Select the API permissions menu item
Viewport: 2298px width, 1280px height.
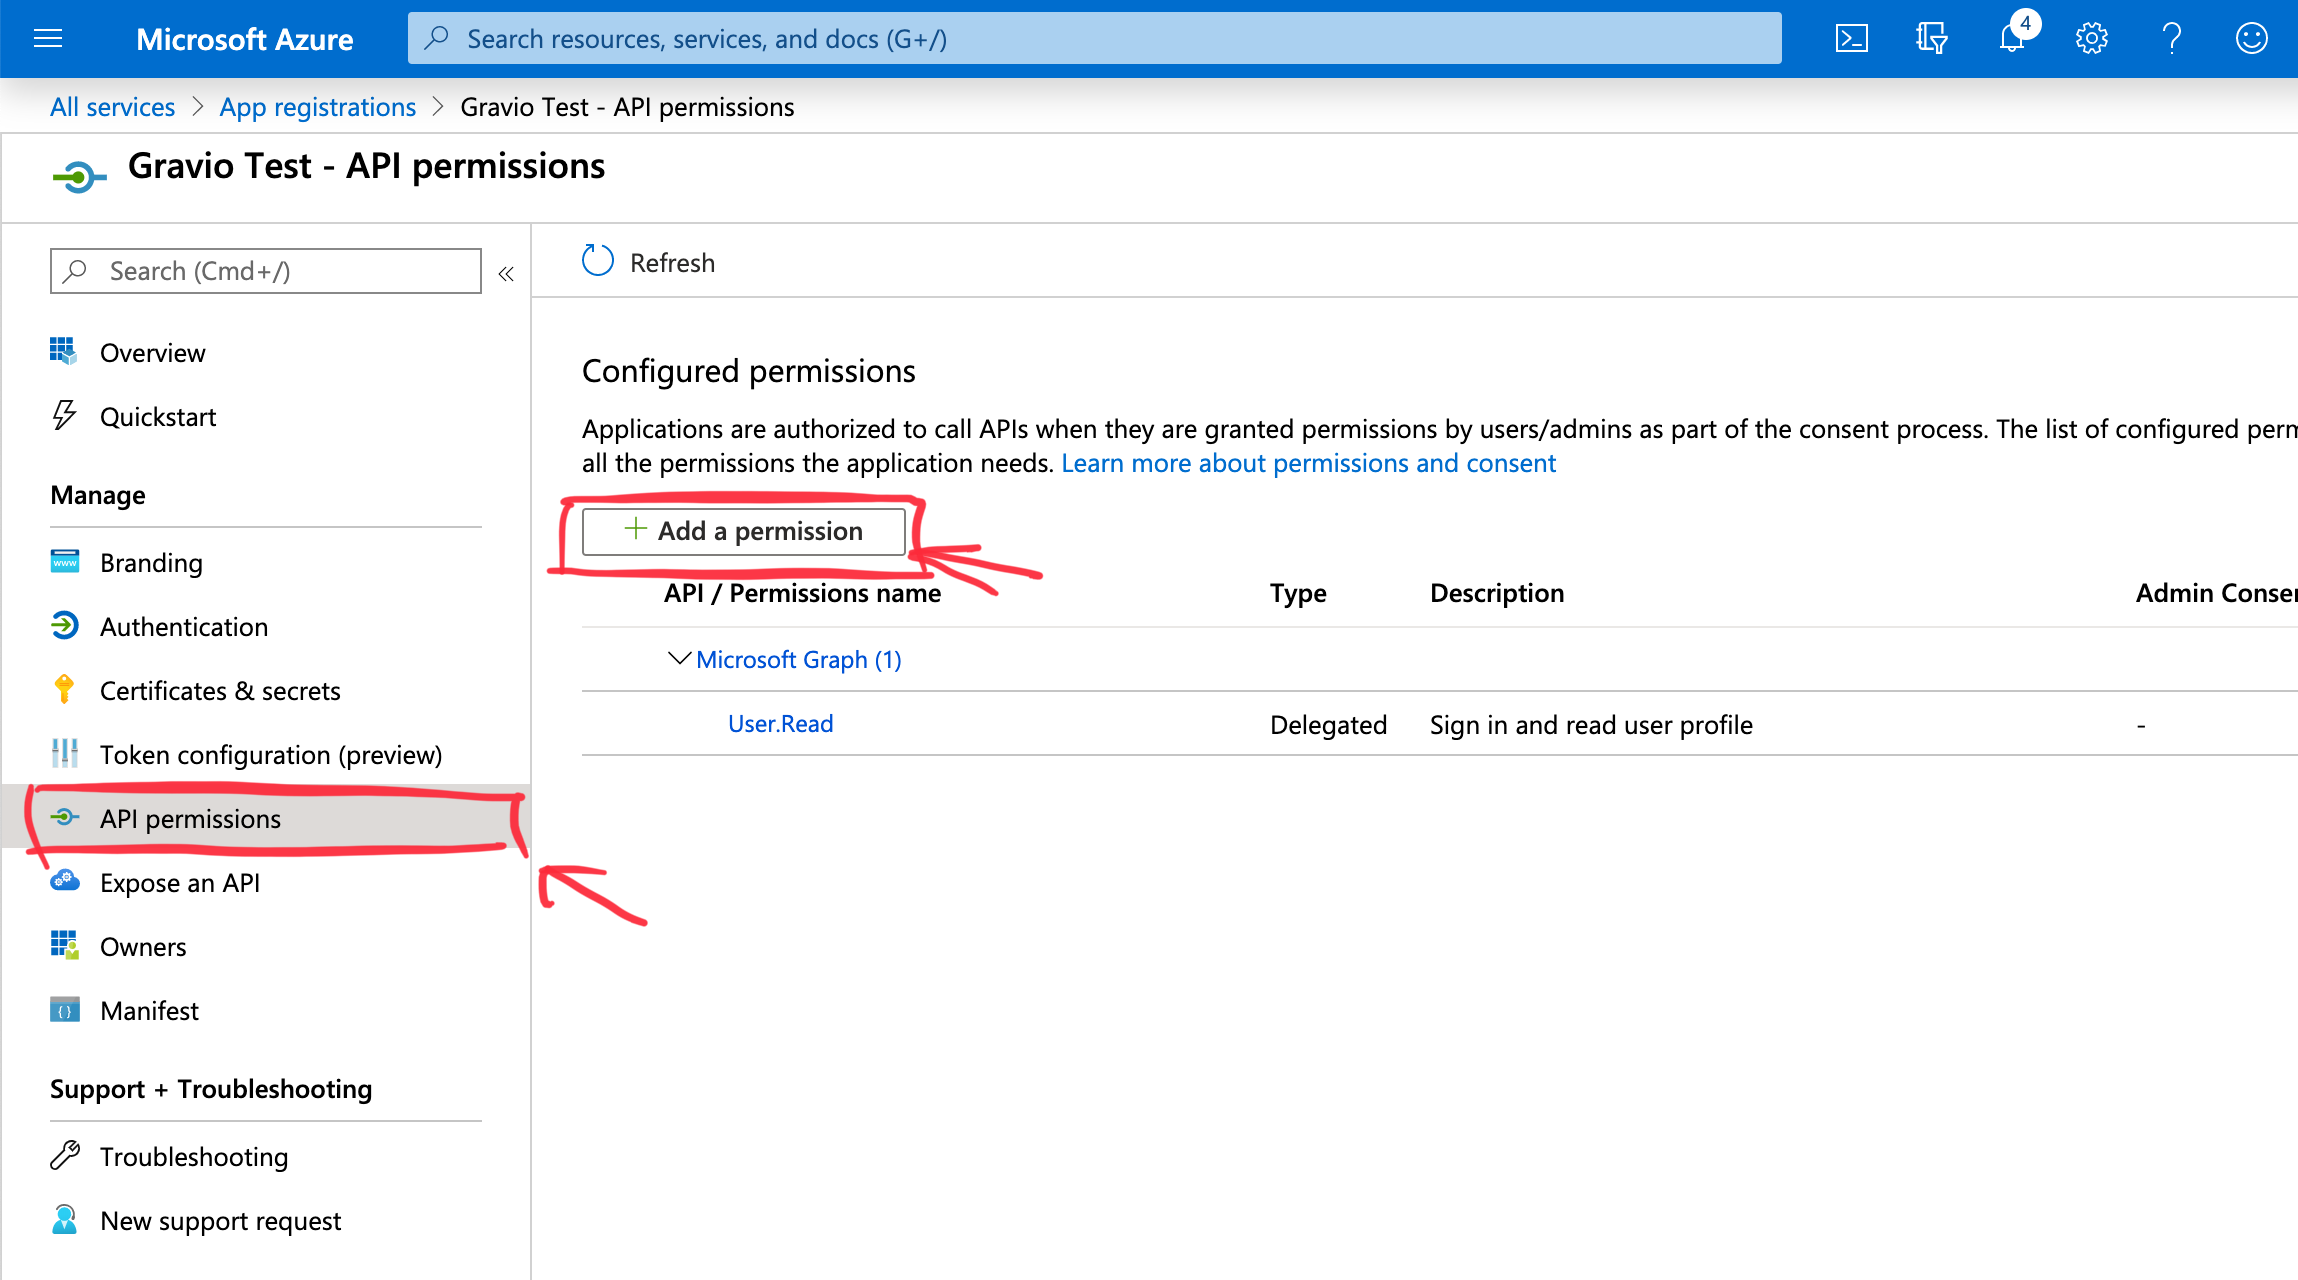(x=267, y=817)
